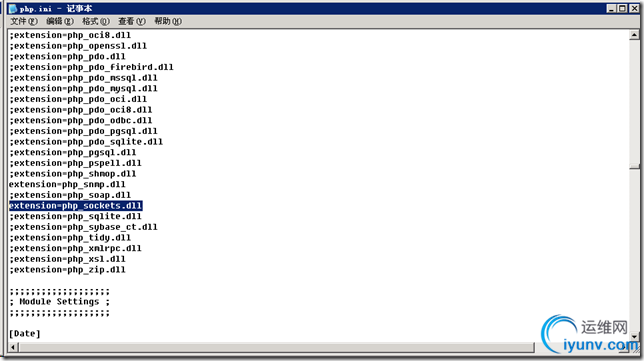Click the line ;extension=php_shmop.dll
Image resolution: width=644 pixels, height=361 pixels.
73,174
